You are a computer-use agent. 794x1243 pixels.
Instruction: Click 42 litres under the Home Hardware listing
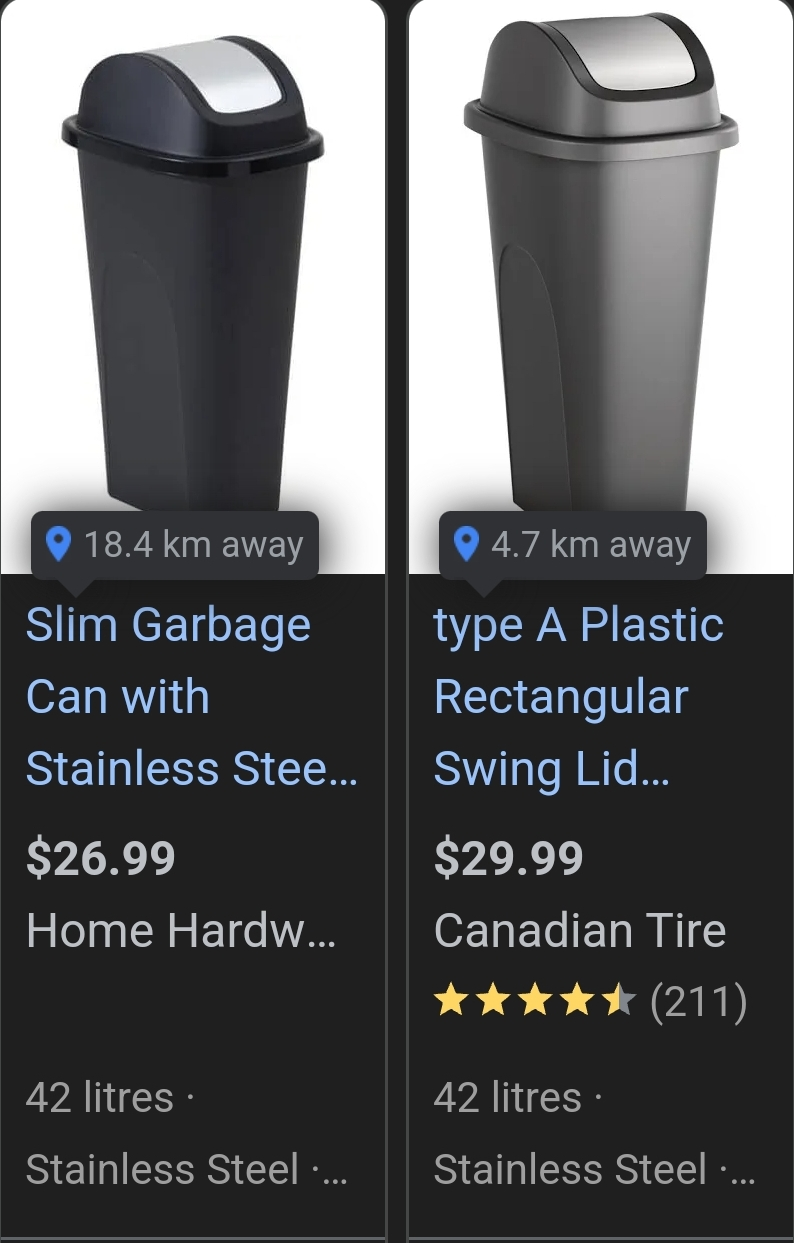tap(100, 1098)
